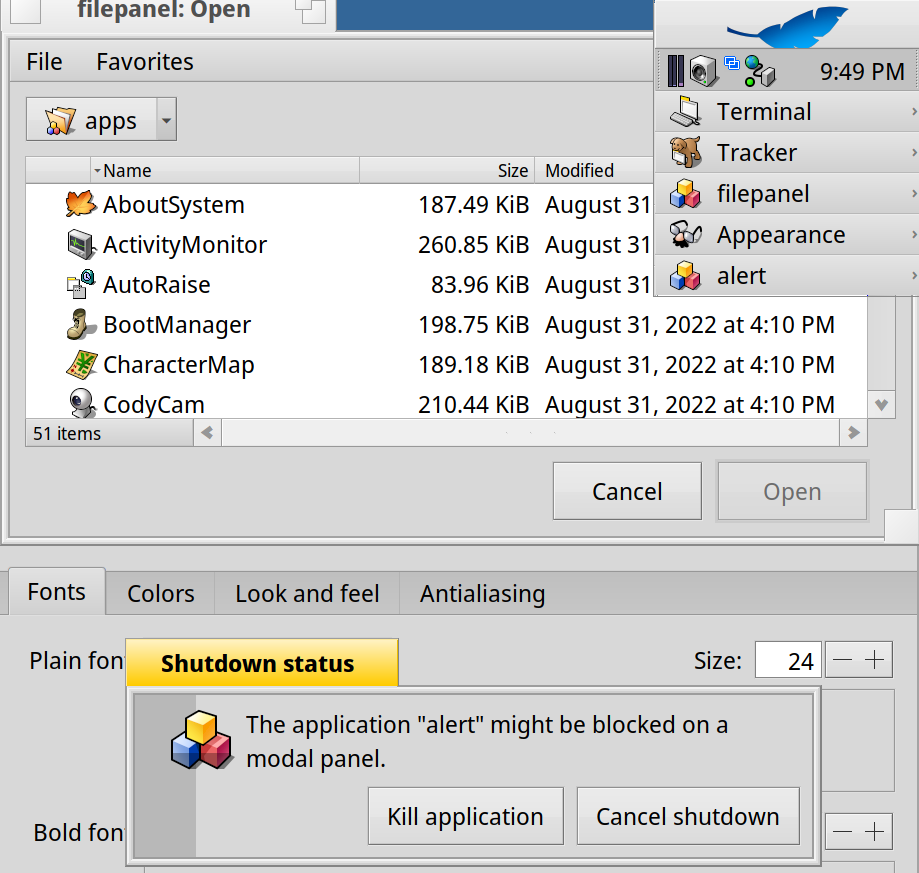Click the plain font Size field
This screenshot has height=873, width=919.
[x=788, y=660]
